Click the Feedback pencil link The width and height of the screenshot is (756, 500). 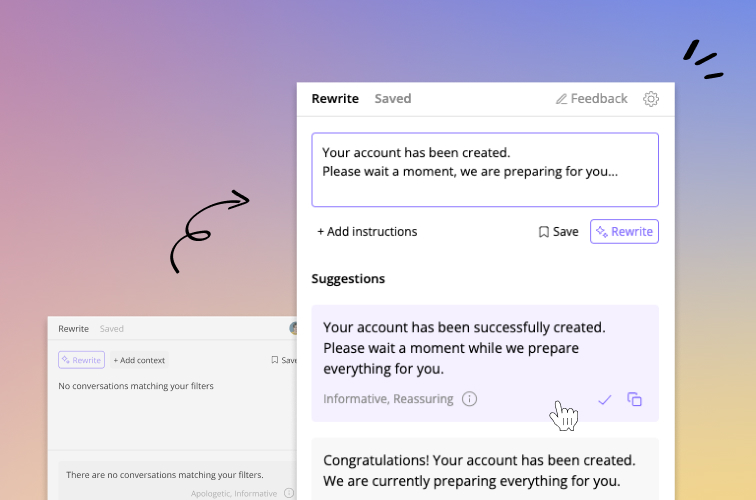(592, 98)
